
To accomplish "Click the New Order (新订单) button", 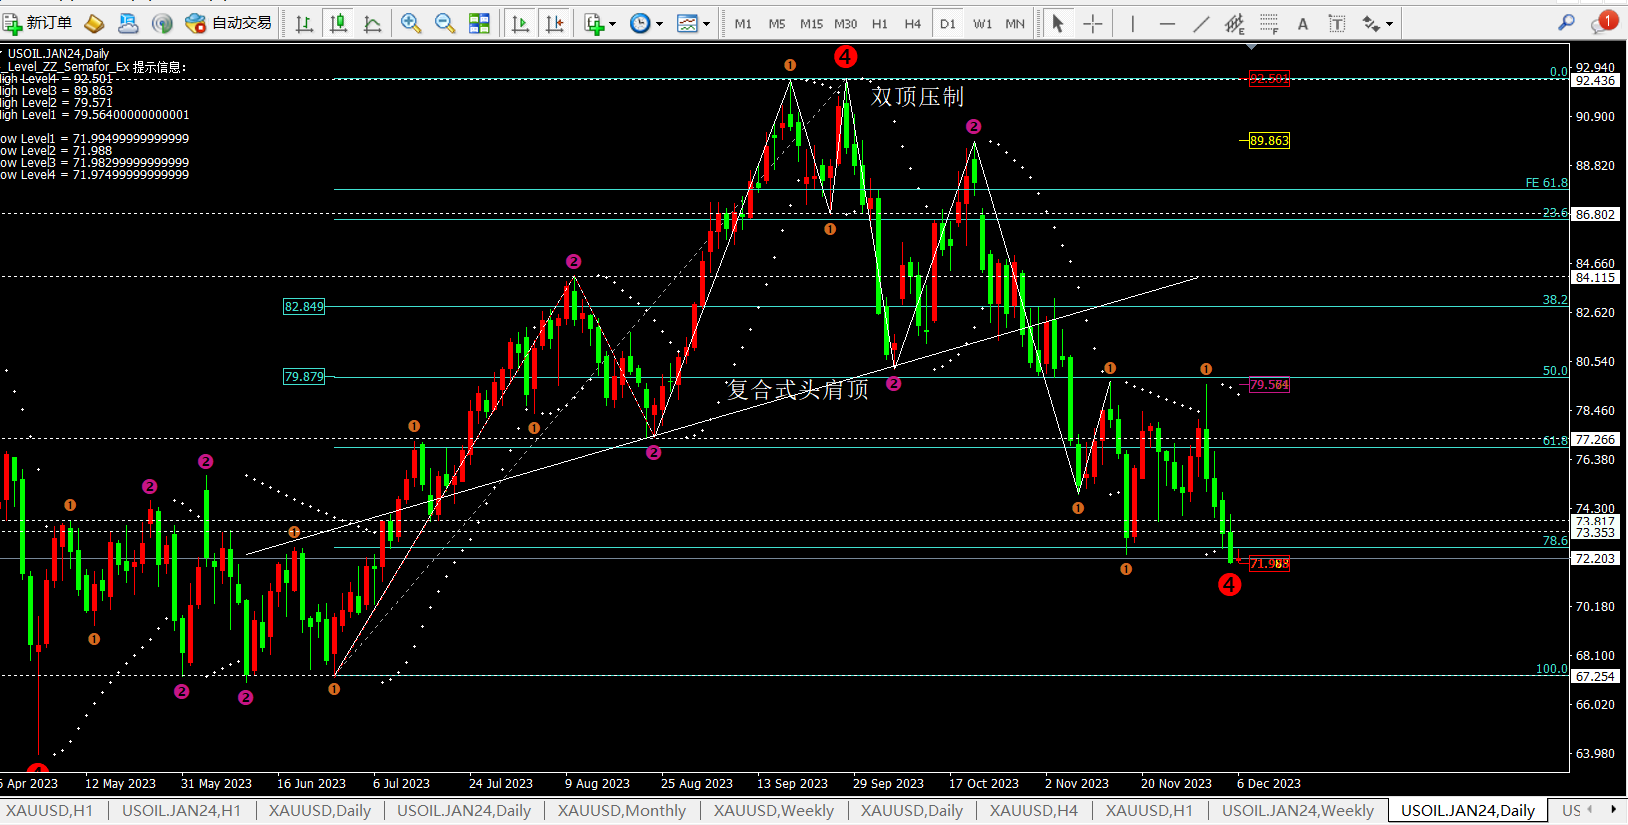I will (38, 23).
